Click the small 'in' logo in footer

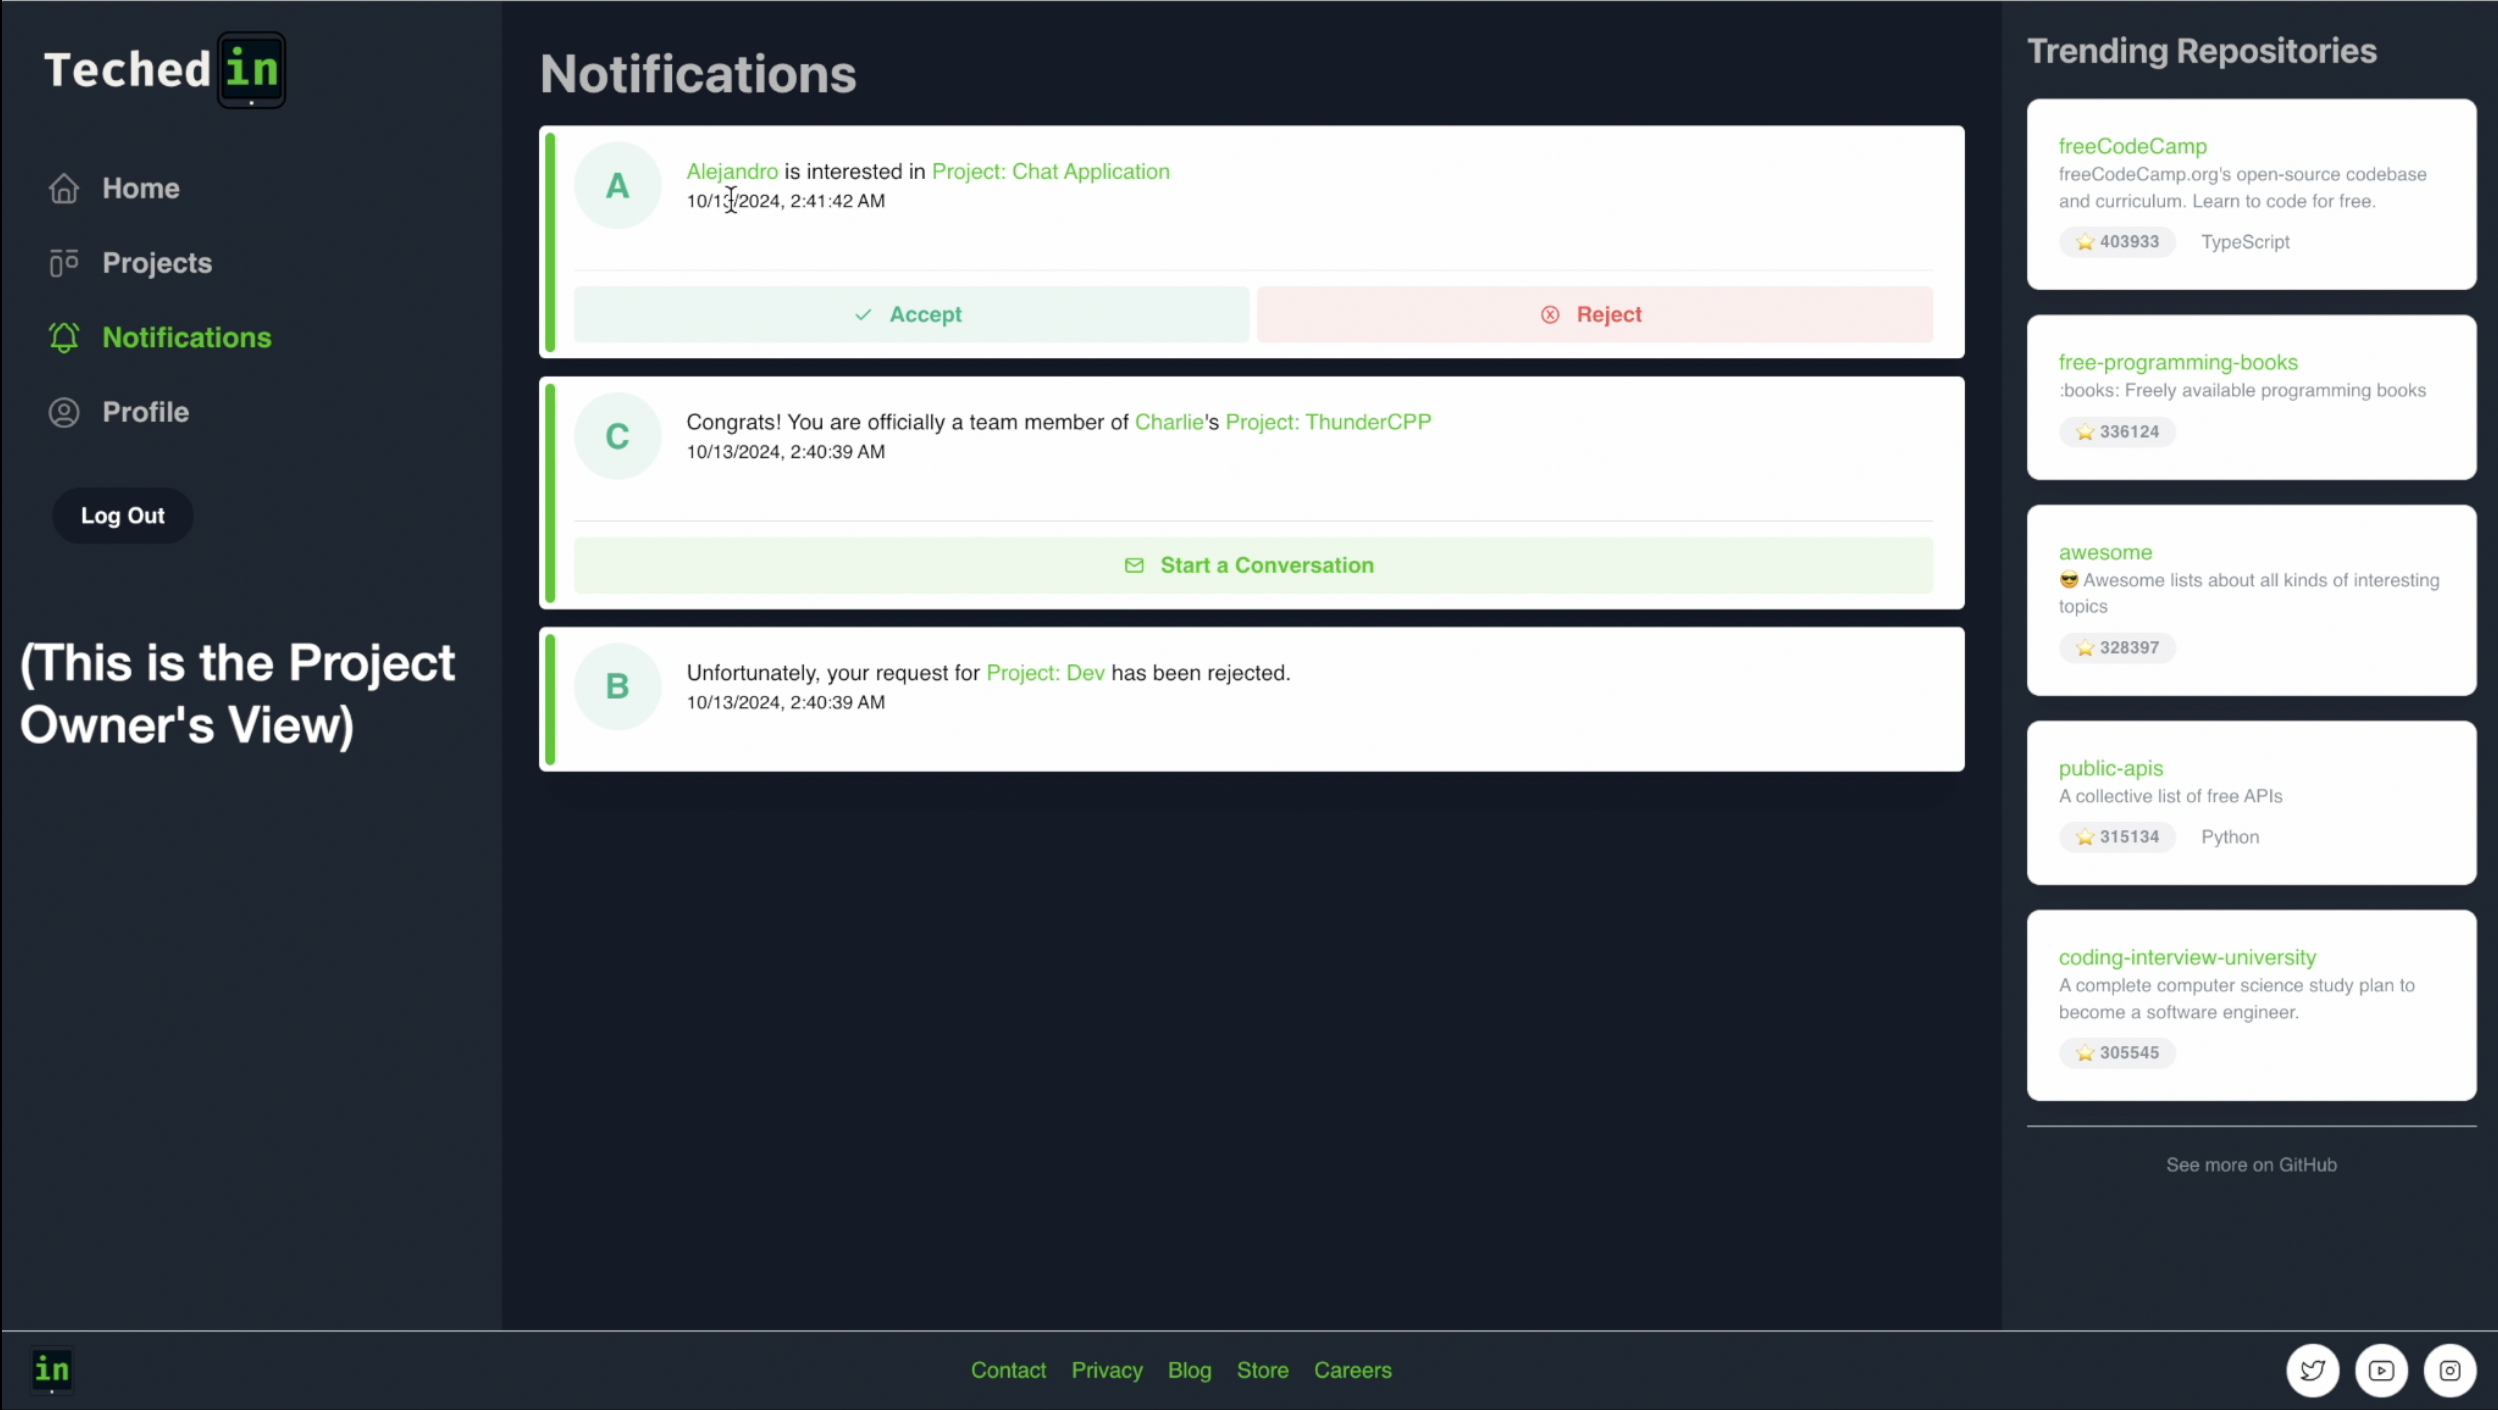(52, 1369)
